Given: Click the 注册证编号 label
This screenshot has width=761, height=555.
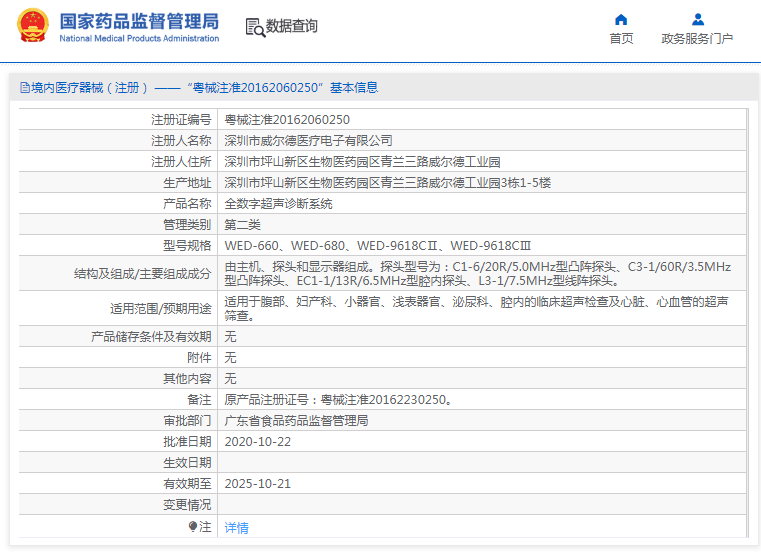Looking at the screenshot, I should click(181, 119).
